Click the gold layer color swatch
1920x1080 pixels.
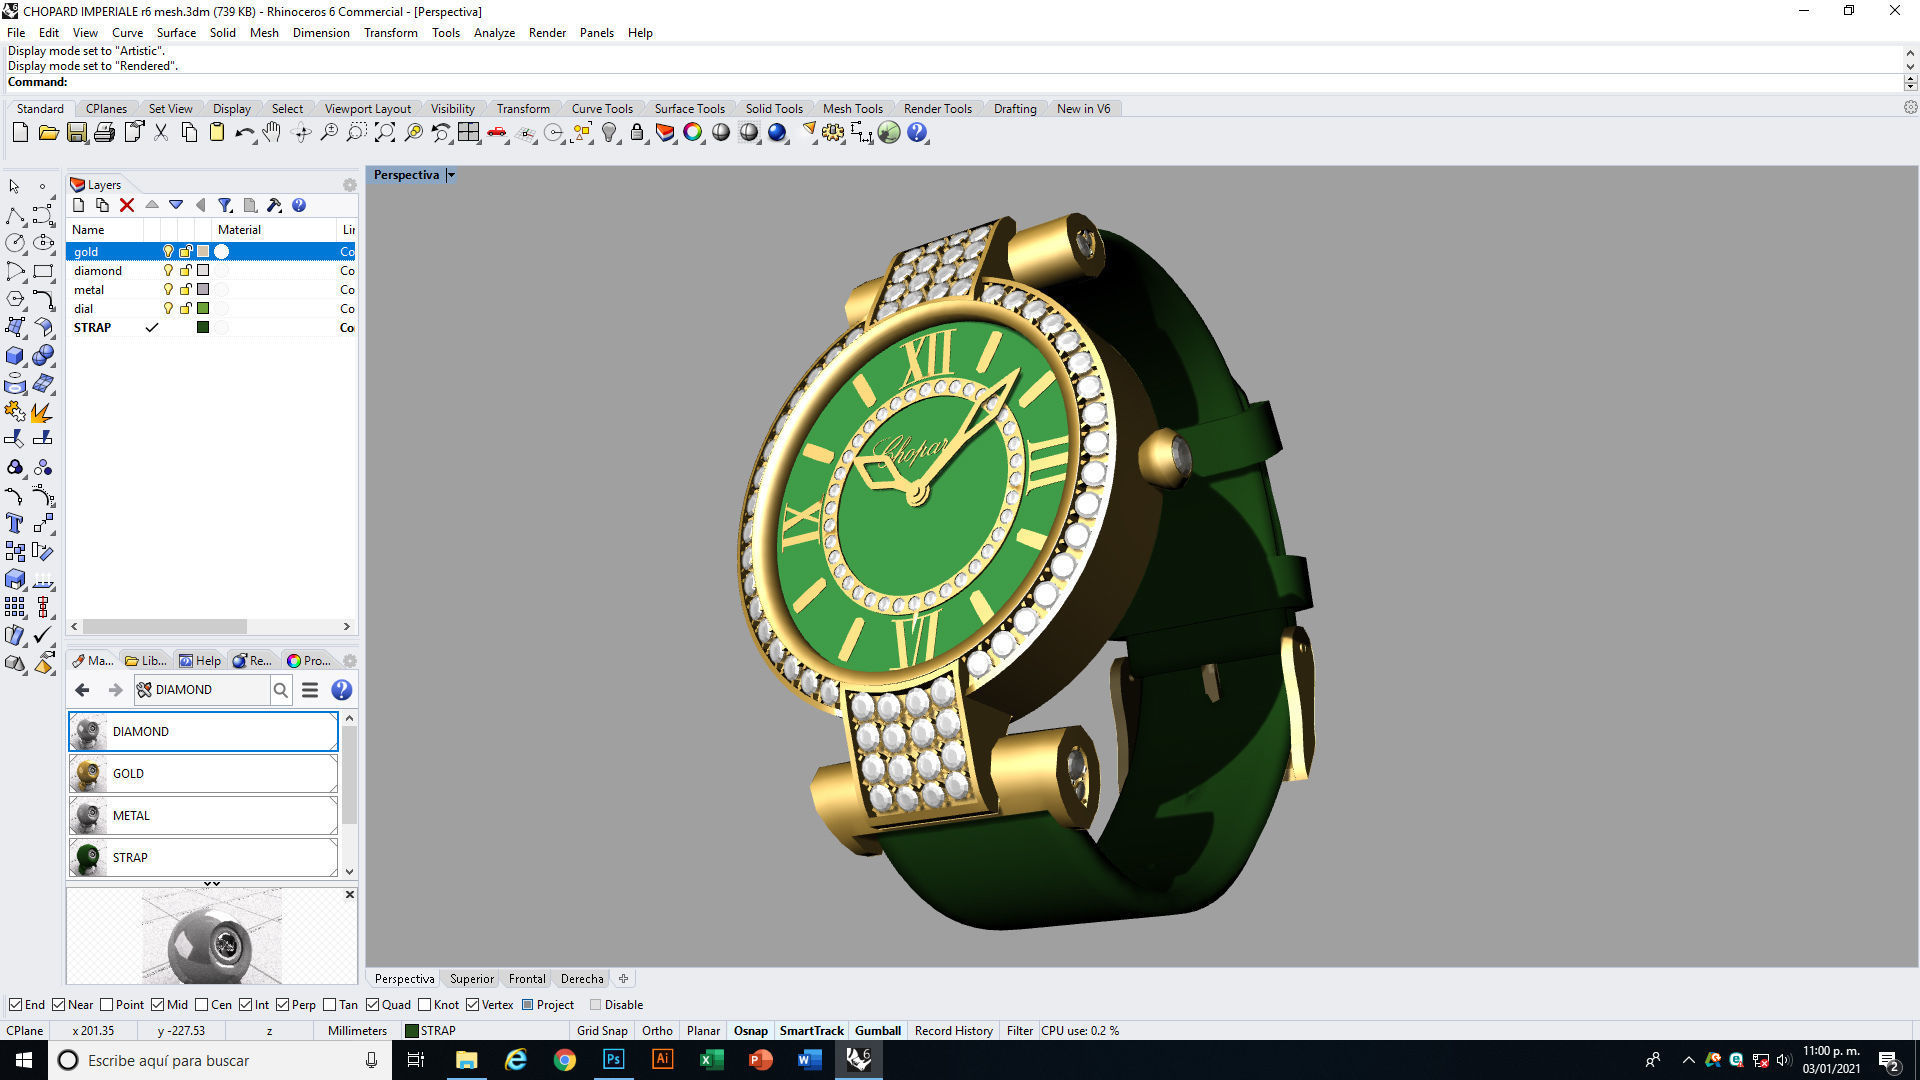pos(203,252)
